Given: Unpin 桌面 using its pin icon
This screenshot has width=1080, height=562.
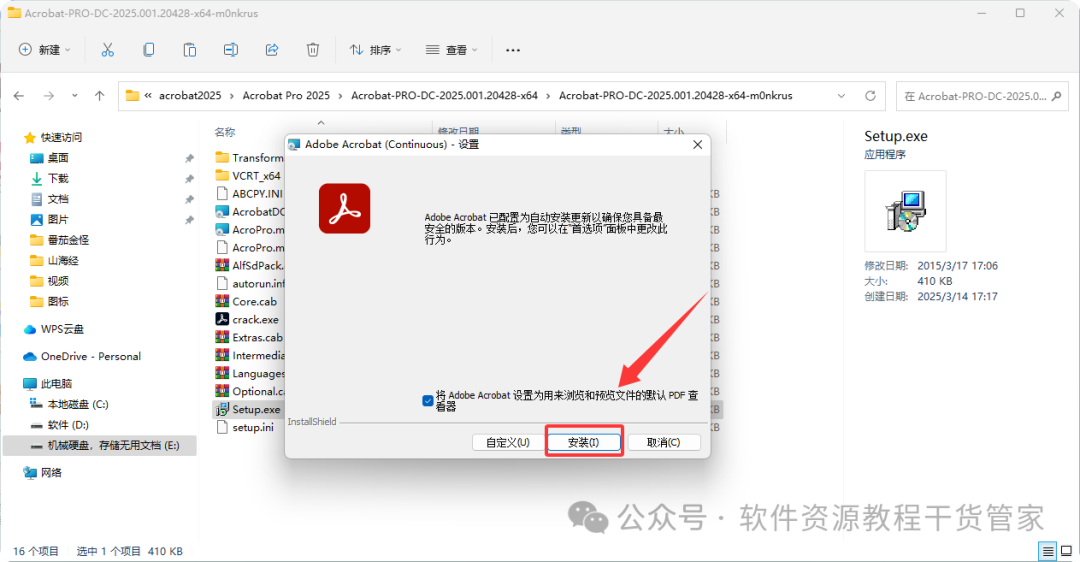Looking at the screenshot, I should (x=189, y=158).
